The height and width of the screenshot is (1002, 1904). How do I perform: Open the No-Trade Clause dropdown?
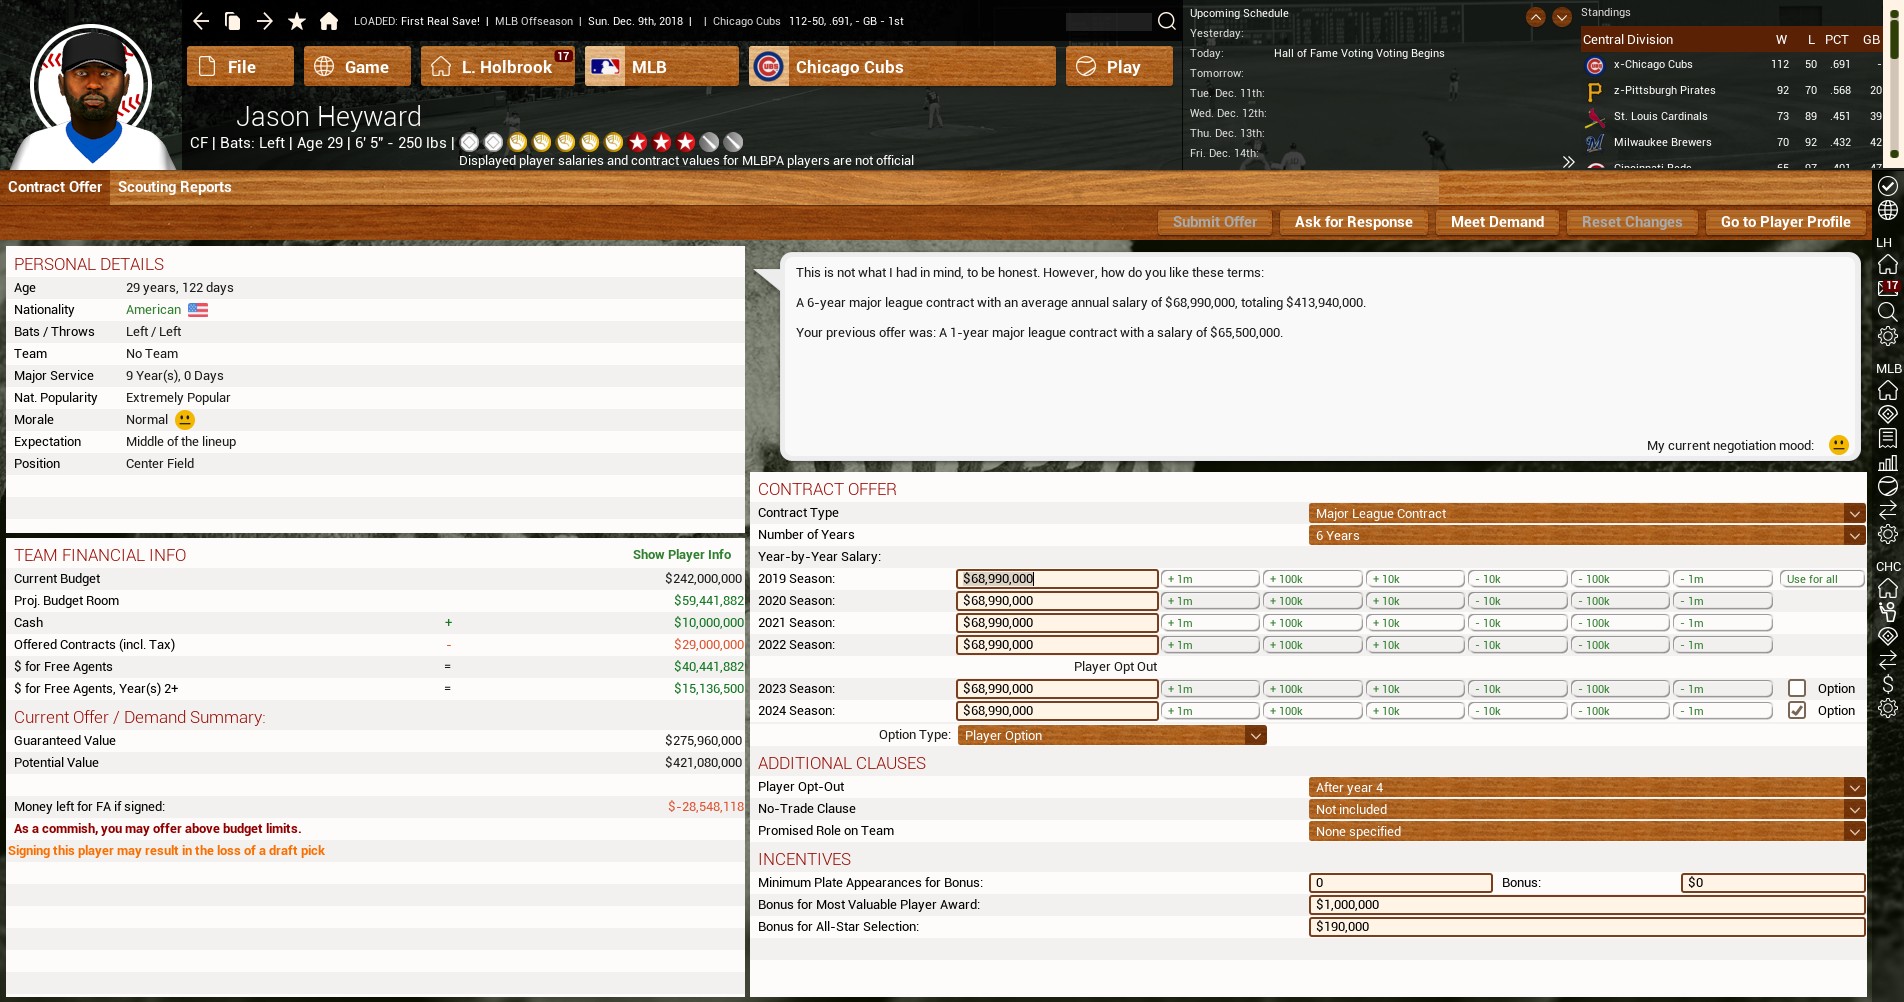(x=1587, y=809)
